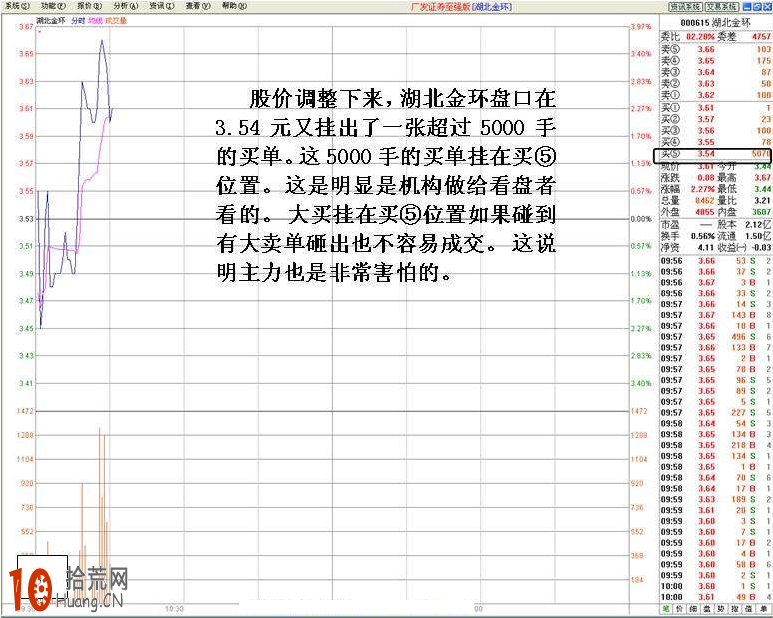Click the 10:30 time axis label
773x618 pixels.
pyautogui.click(x=174, y=609)
